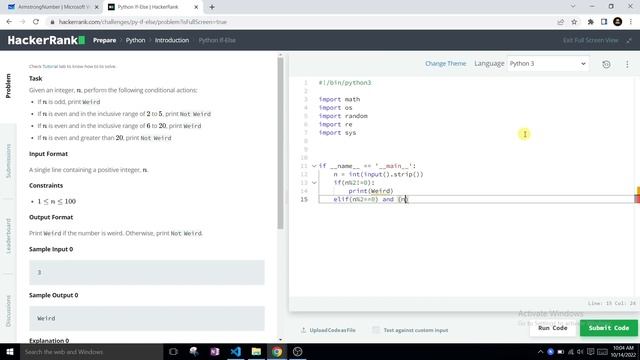Open a new browser tab

pyautogui.click(x=212, y=7)
